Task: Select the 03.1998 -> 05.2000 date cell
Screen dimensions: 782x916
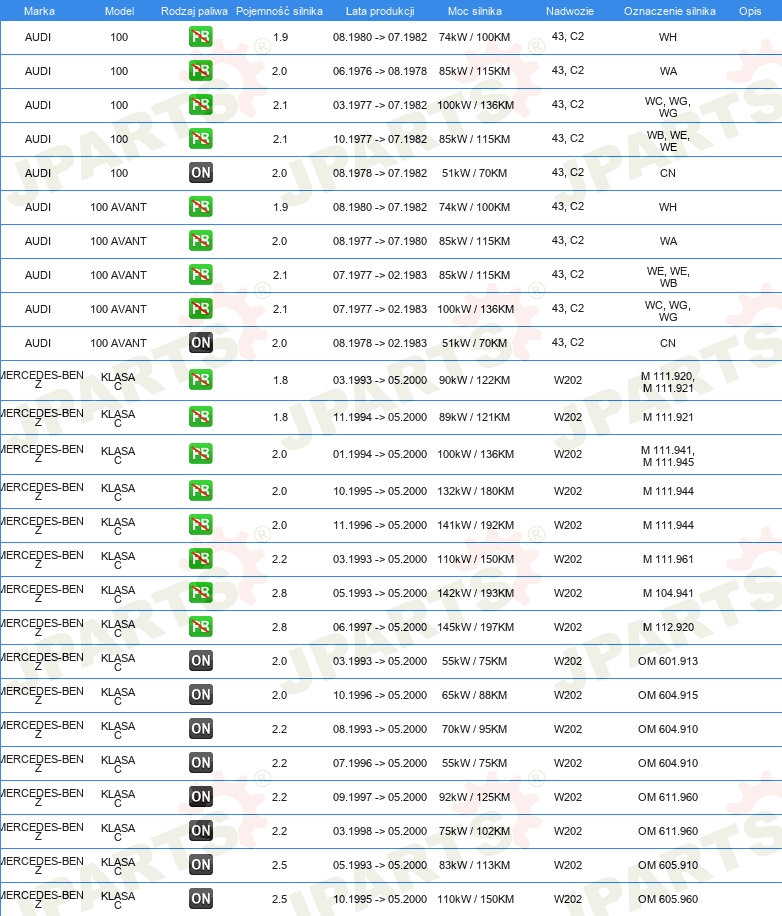Action: click(380, 831)
